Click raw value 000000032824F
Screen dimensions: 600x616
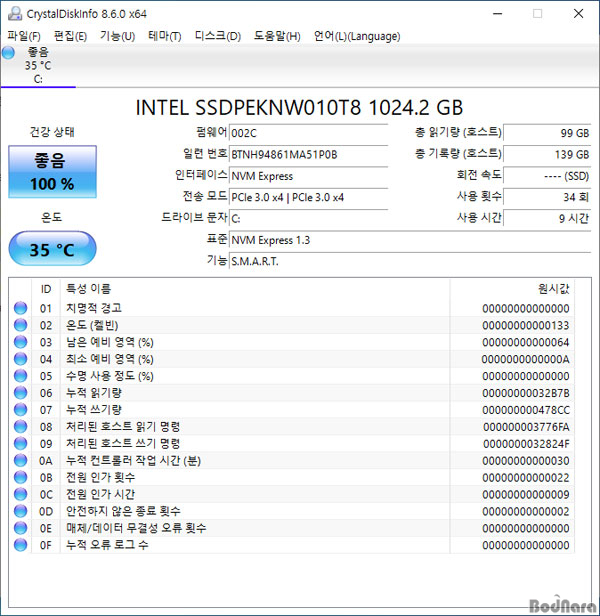coord(526,444)
